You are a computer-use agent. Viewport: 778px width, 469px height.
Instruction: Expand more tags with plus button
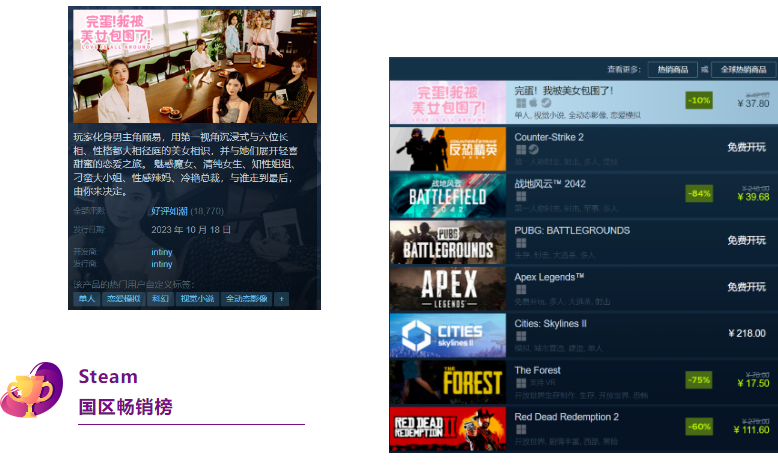(x=281, y=299)
